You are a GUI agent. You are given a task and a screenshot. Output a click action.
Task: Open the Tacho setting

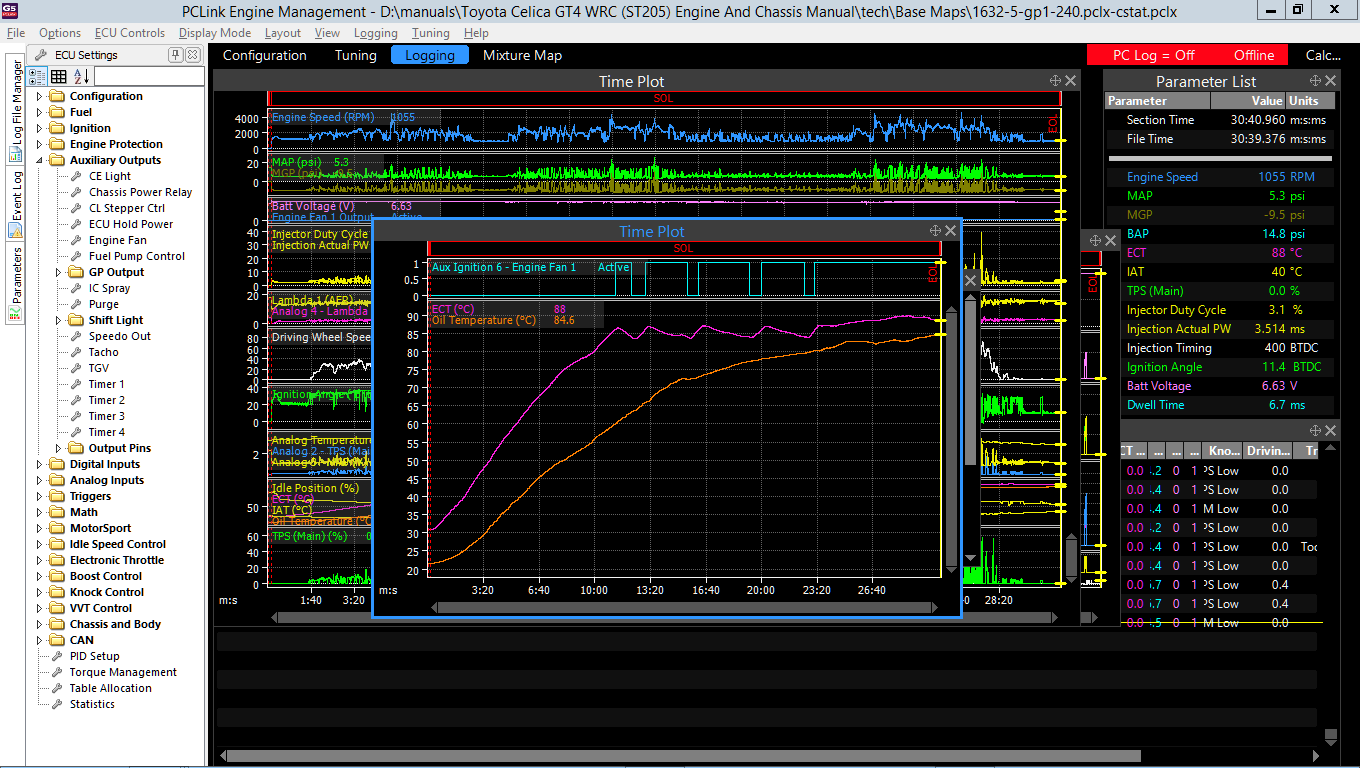pyautogui.click(x=103, y=352)
